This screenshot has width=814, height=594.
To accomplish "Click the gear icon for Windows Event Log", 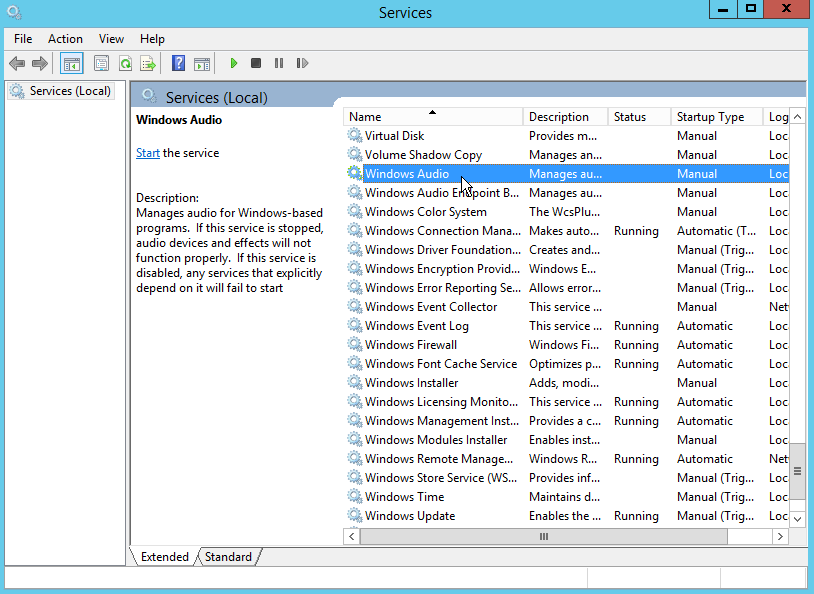I will point(355,326).
